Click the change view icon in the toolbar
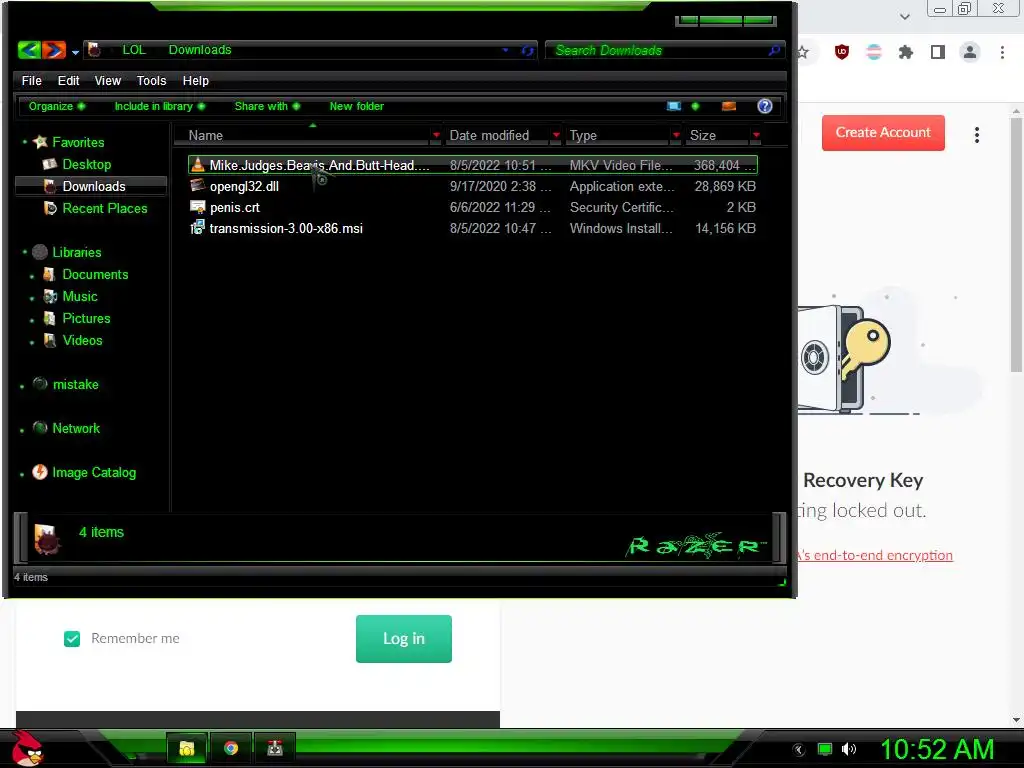Image resolution: width=1024 pixels, height=768 pixels. pyautogui.click(x=674, y=106)
